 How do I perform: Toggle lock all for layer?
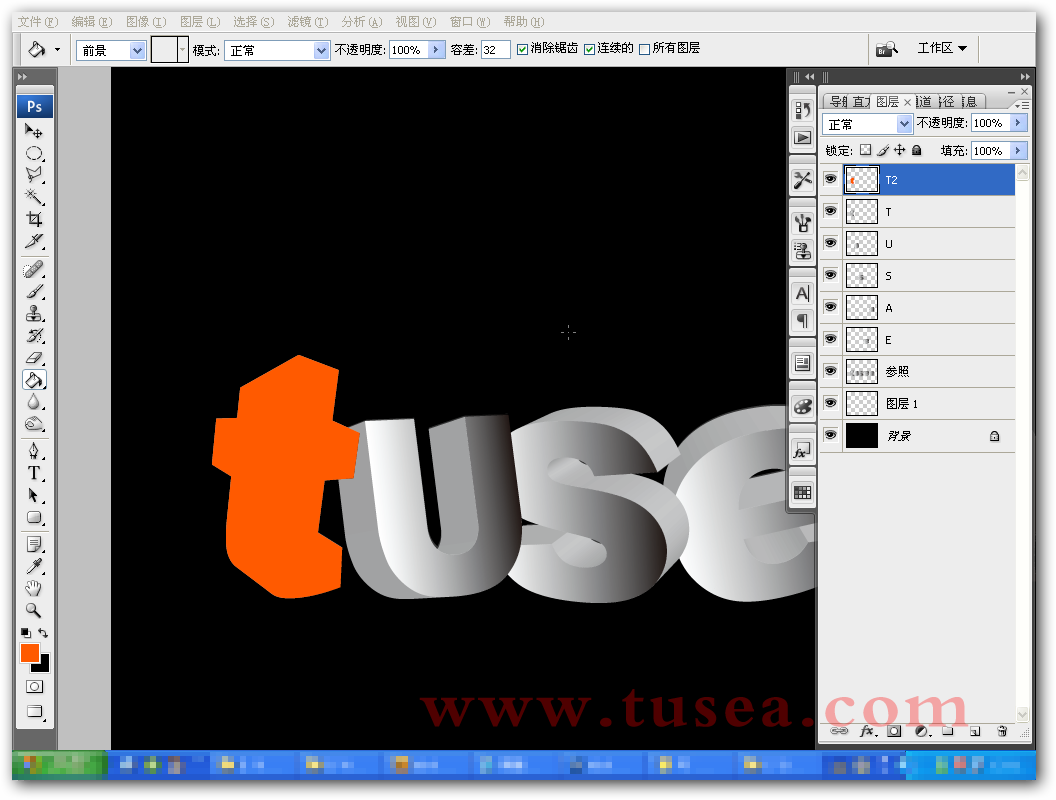[x=917, y=150]
